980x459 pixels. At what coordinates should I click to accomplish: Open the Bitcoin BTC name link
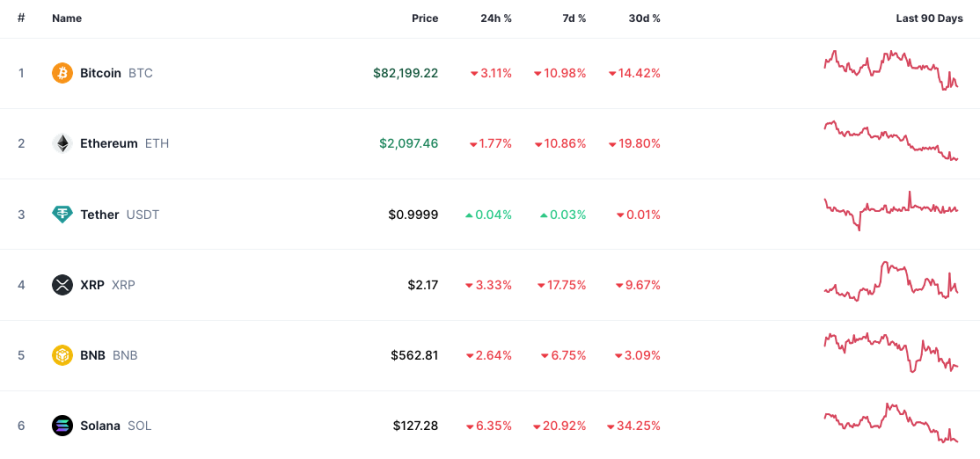coord(116,73)
